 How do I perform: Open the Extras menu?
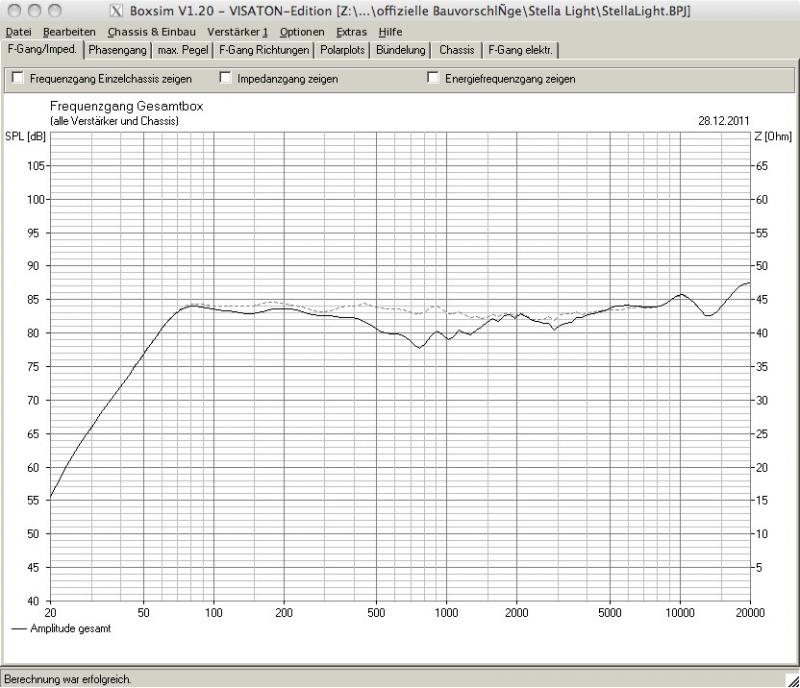(351, 32)
